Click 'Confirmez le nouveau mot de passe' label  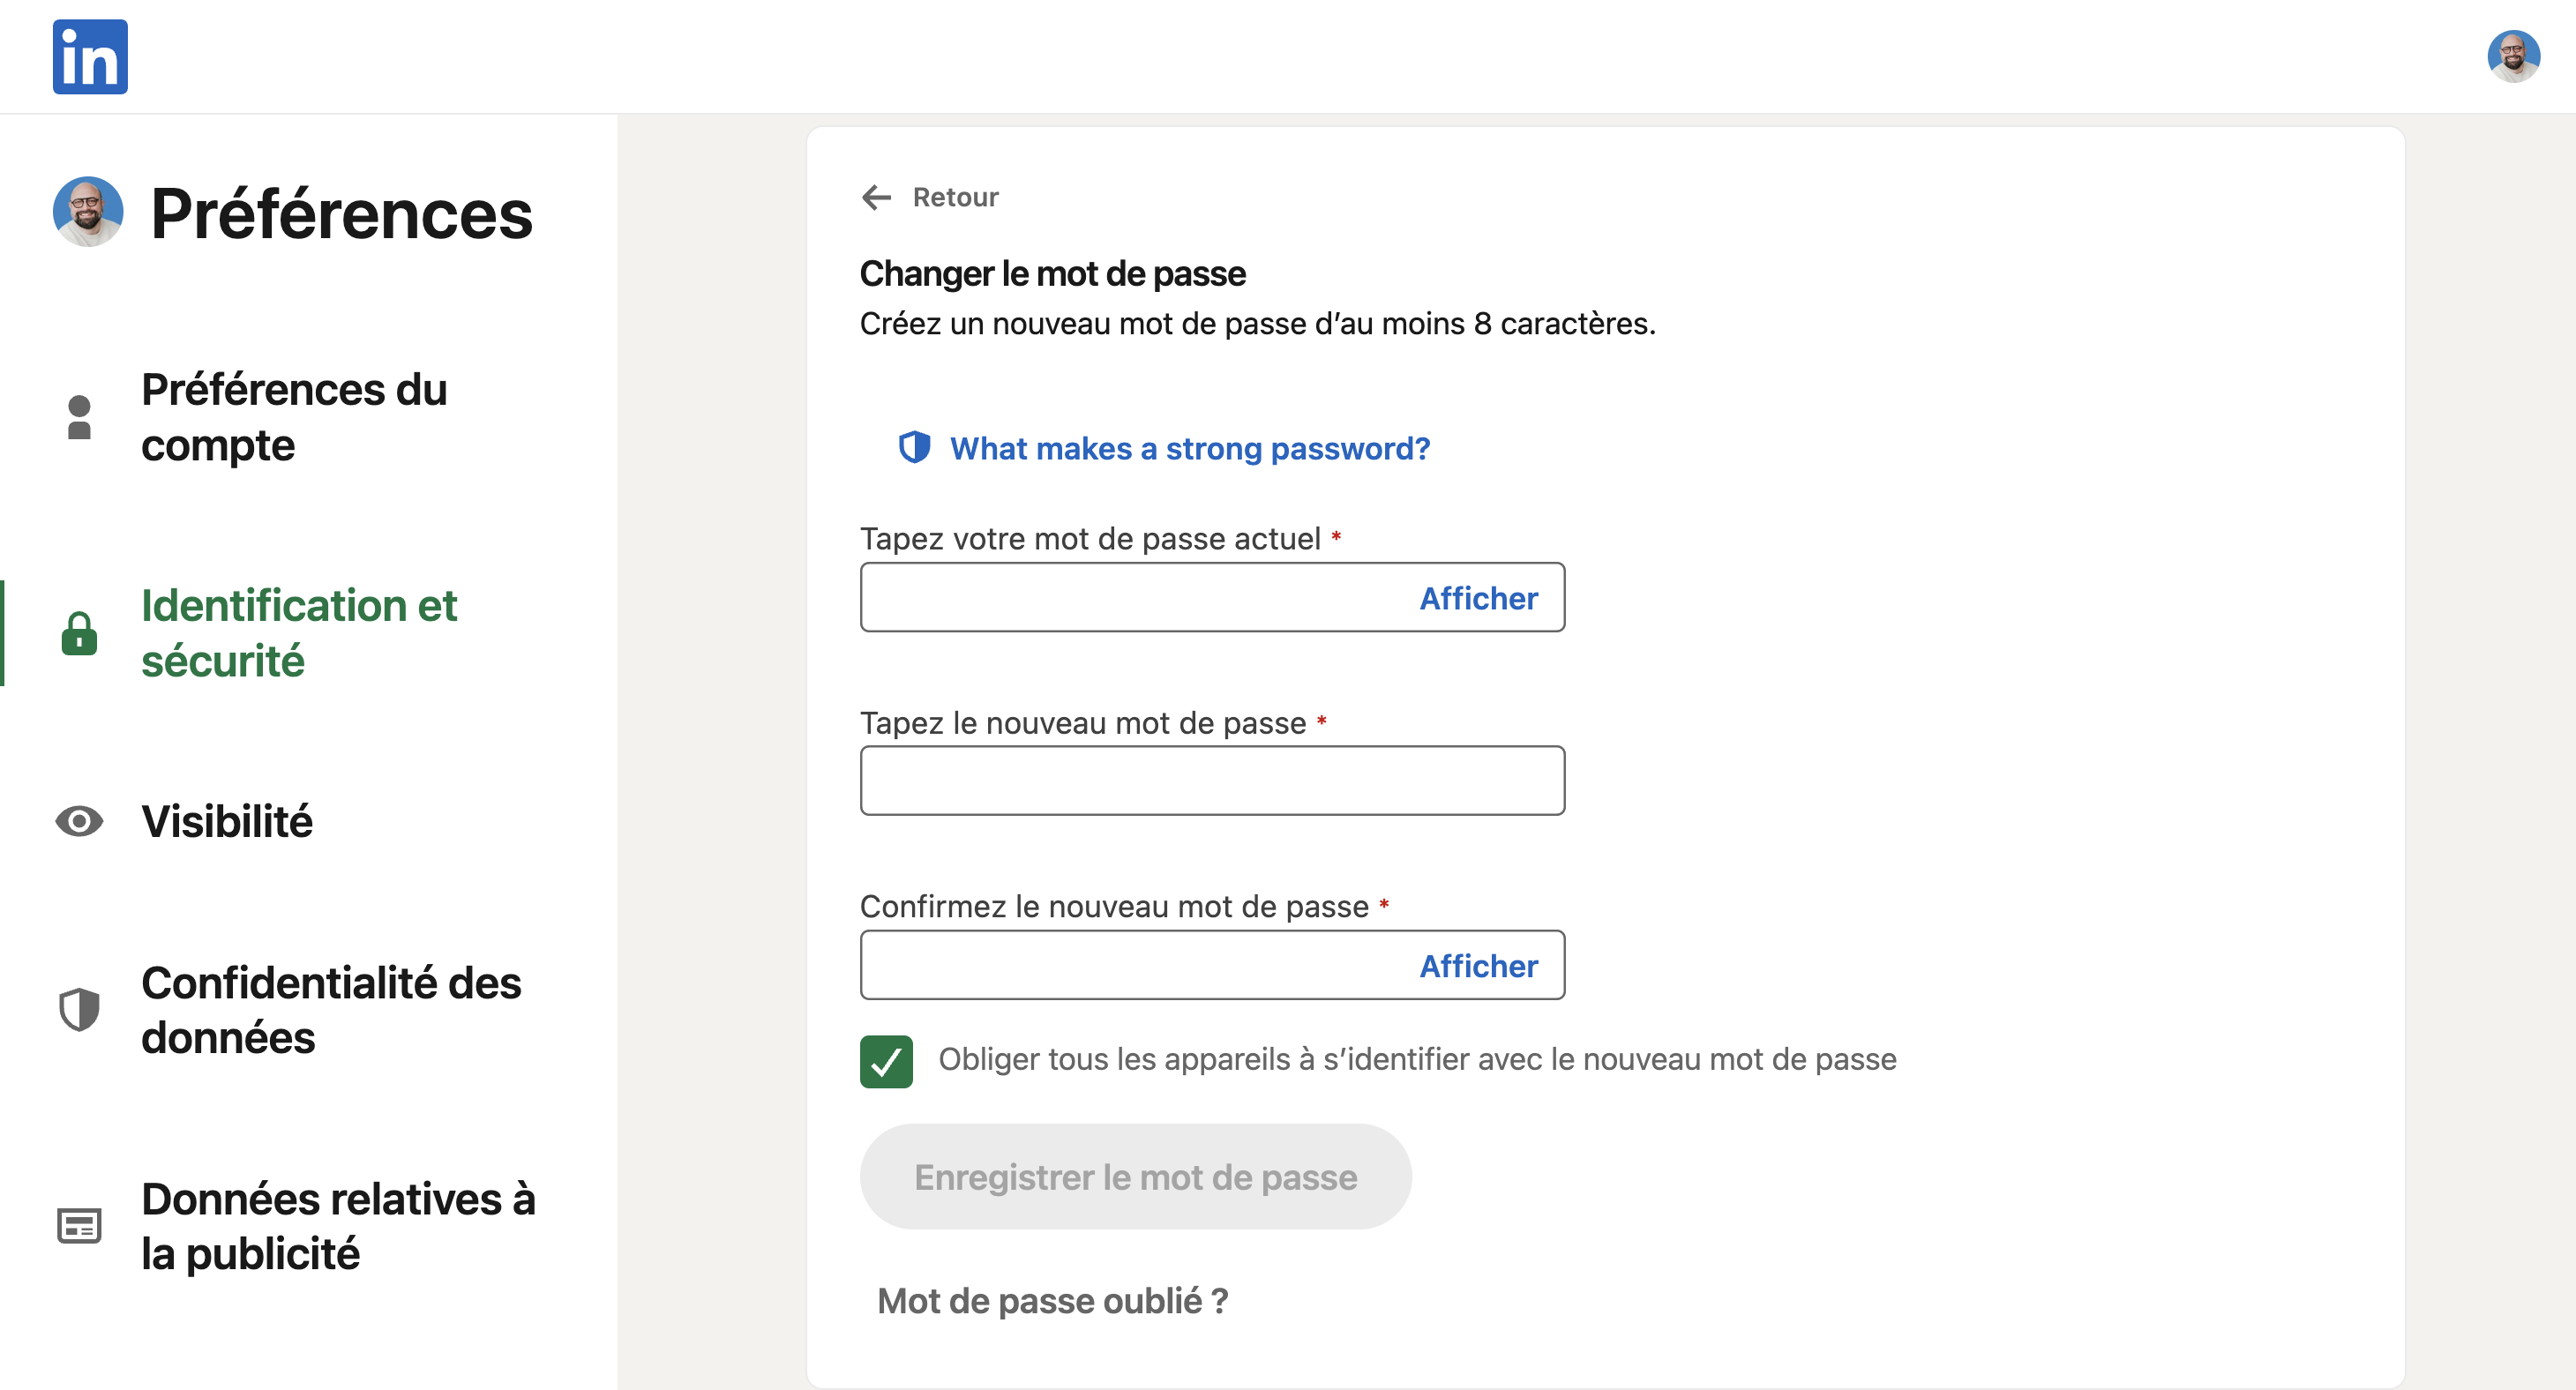coord(1114,907)
